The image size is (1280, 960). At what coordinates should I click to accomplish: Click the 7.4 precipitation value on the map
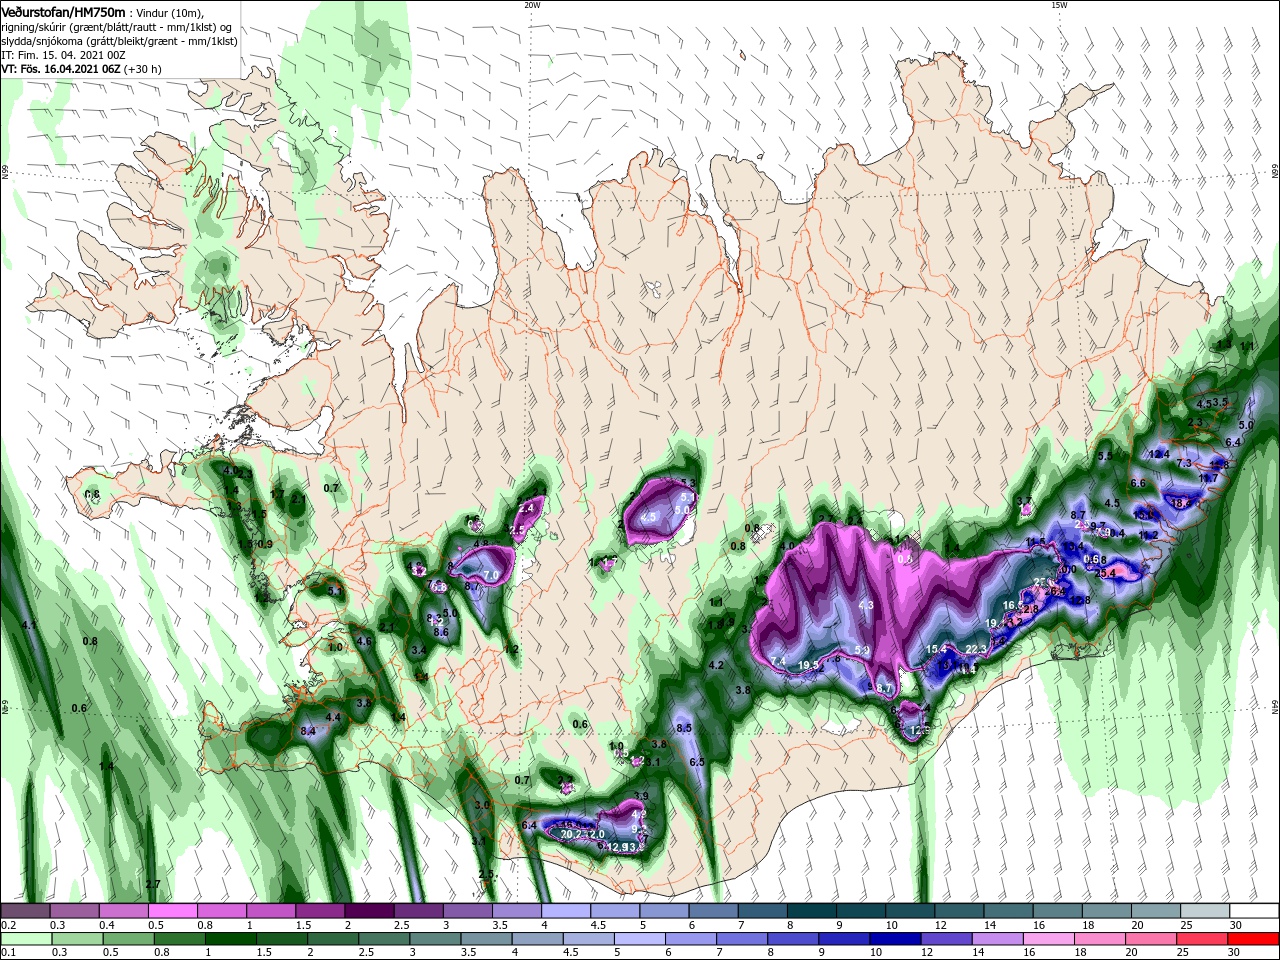[x=779, y=661]
